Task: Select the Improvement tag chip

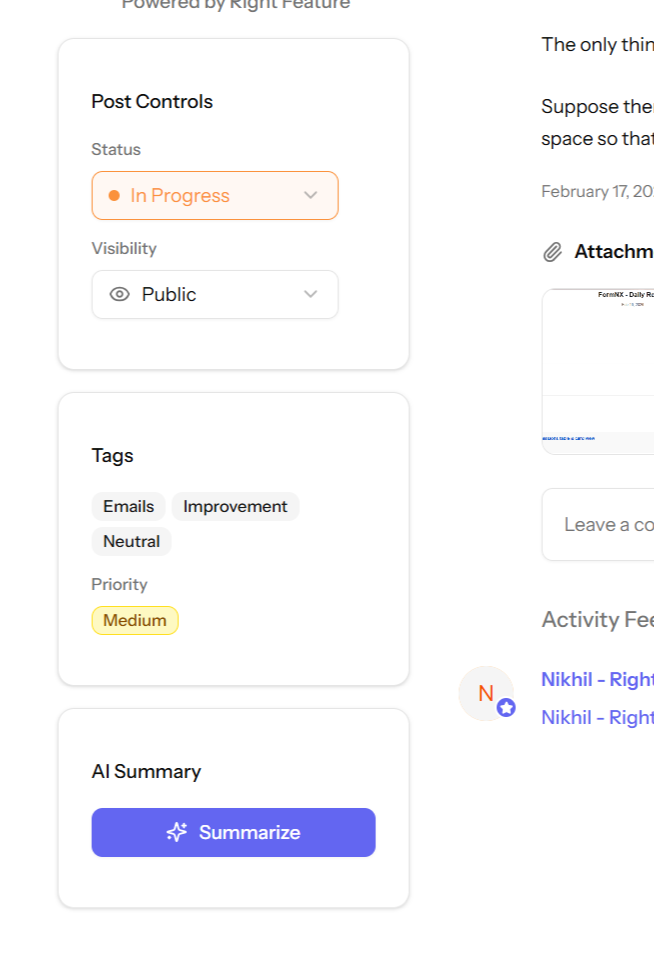Action: (235, 506)
